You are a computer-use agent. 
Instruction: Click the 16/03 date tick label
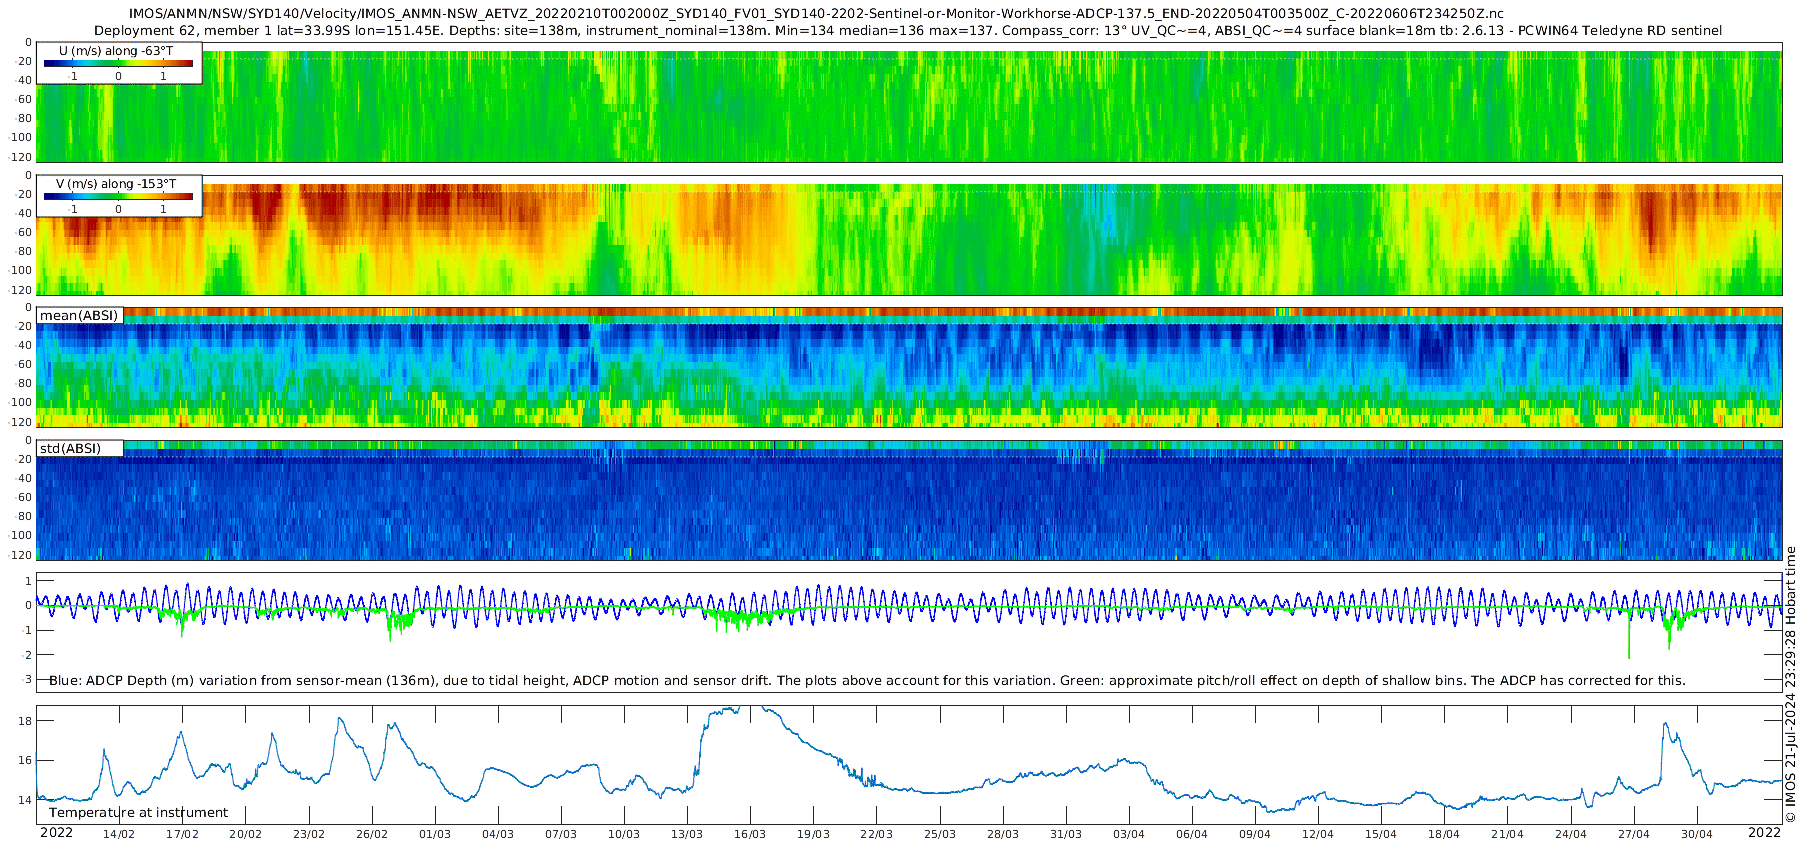pyautogui.click(x=750, y=834)
